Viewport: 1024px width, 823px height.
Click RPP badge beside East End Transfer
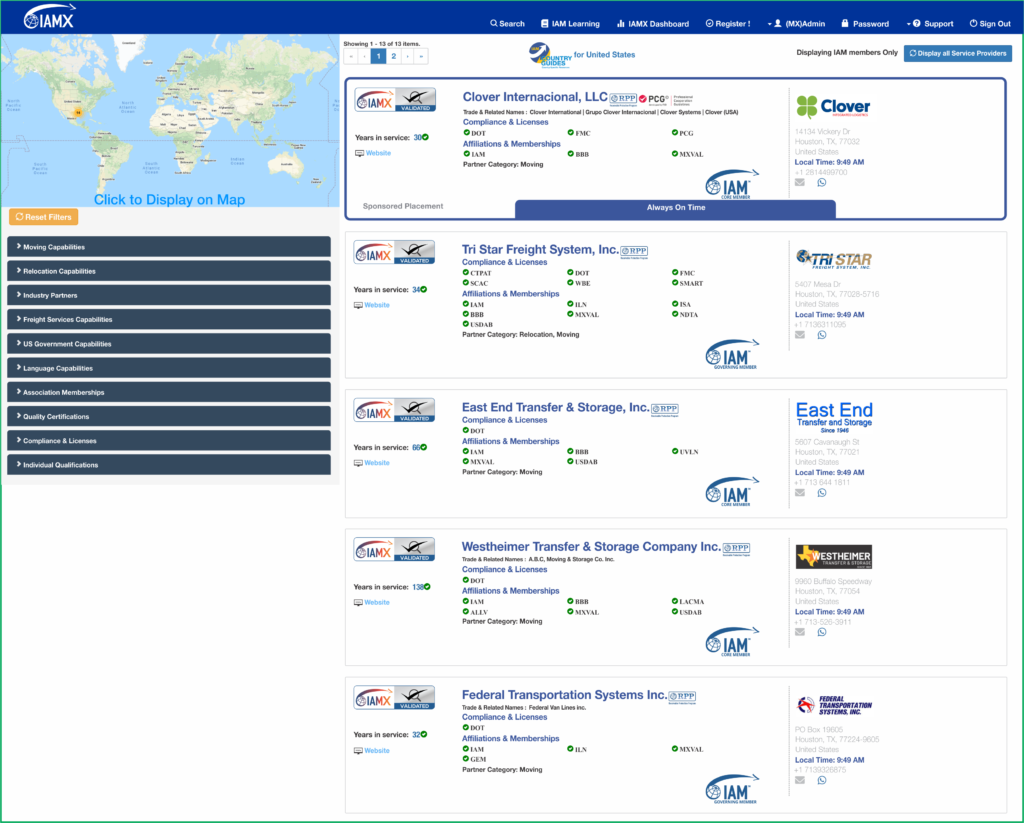click(665, 410)
